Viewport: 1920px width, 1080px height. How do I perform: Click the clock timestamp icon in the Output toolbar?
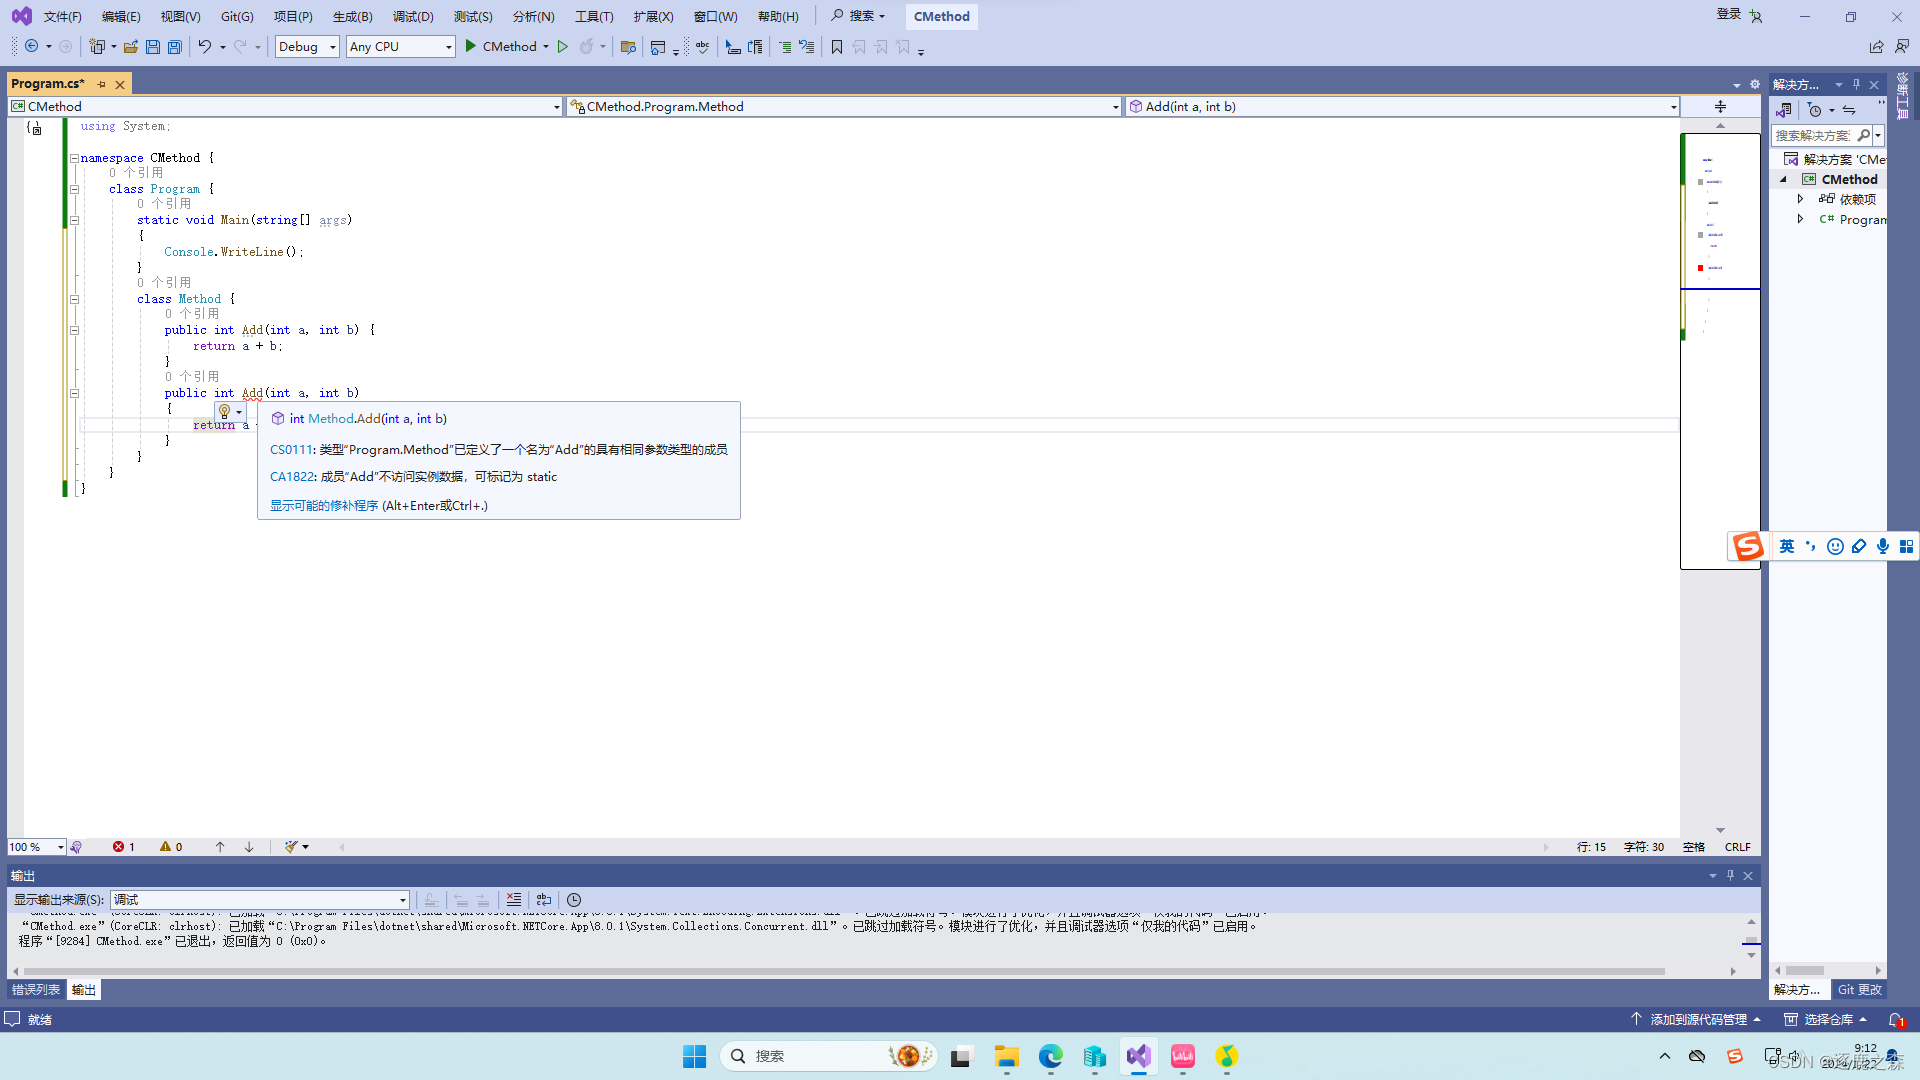tap(574, 900)
